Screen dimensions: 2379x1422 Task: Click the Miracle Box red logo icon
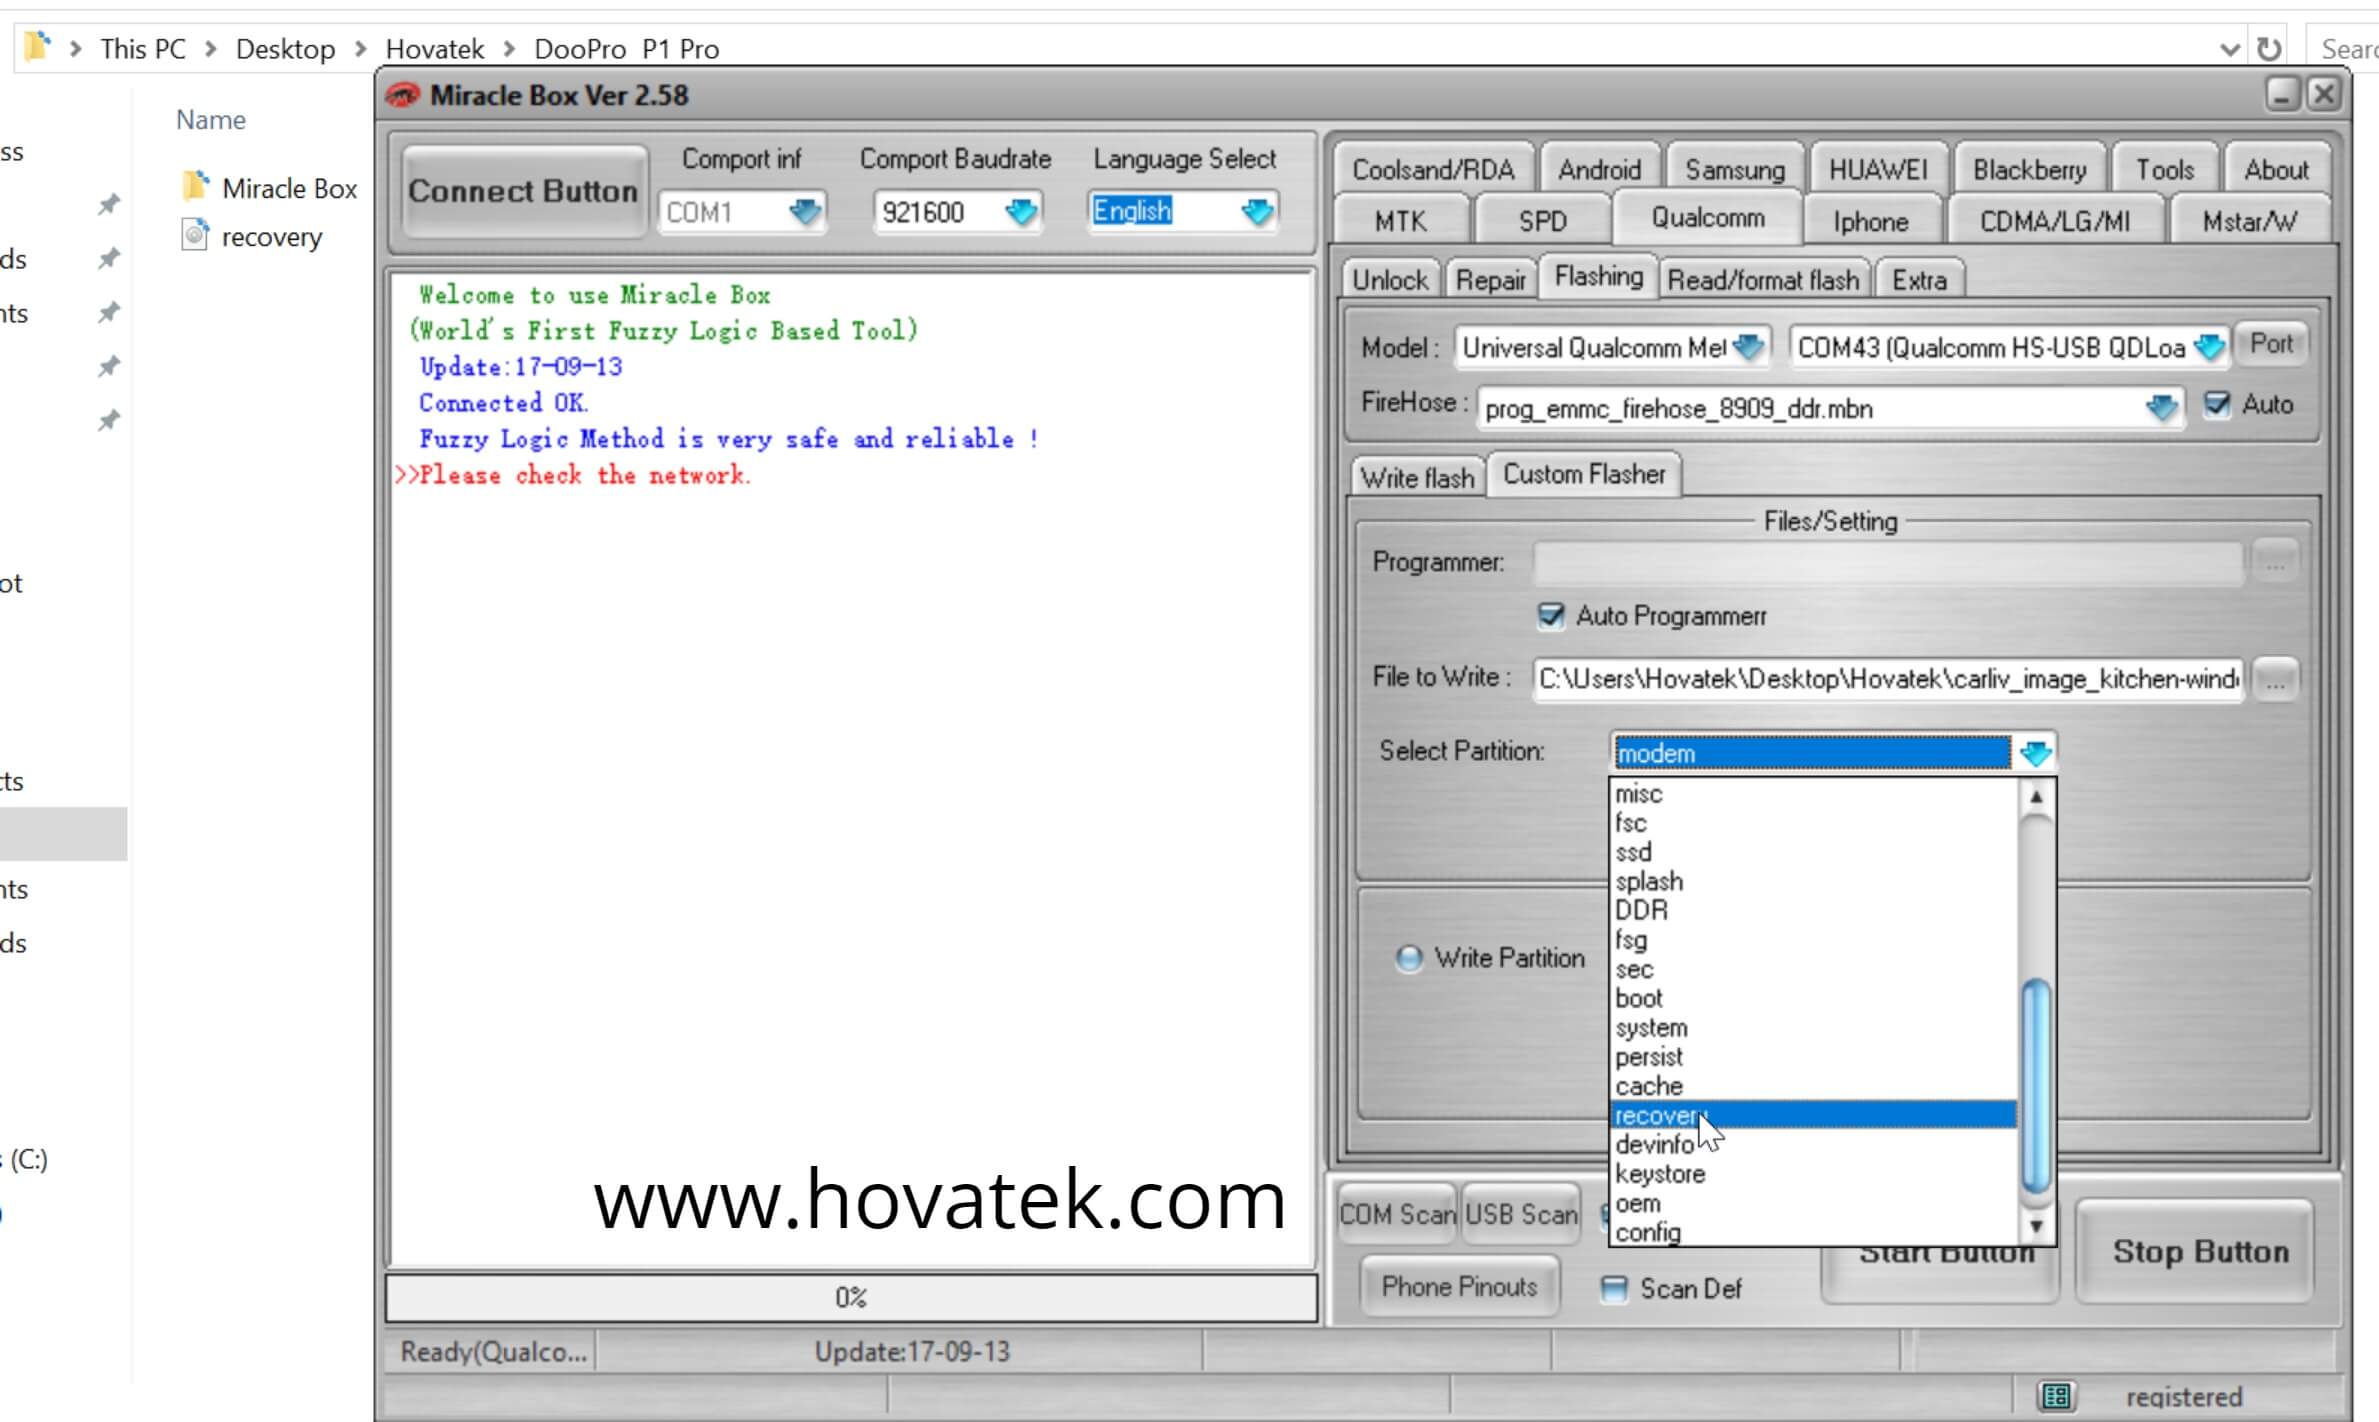(403, 96)
